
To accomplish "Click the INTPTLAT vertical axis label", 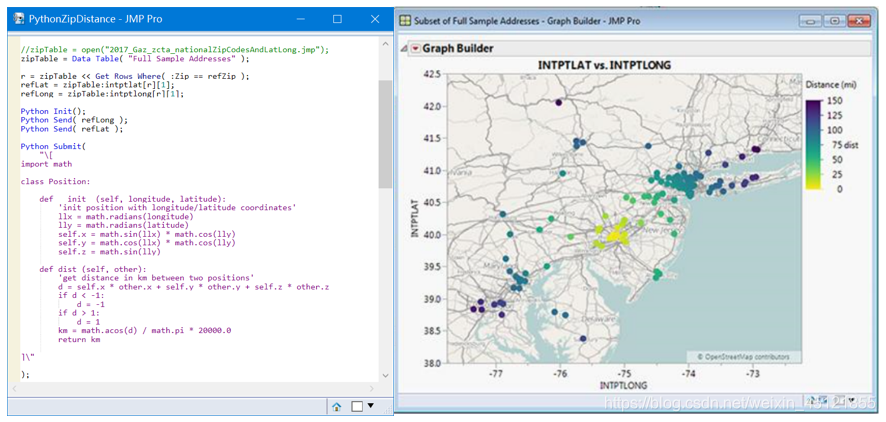I will pyautogui.click(x=416, y=217).
